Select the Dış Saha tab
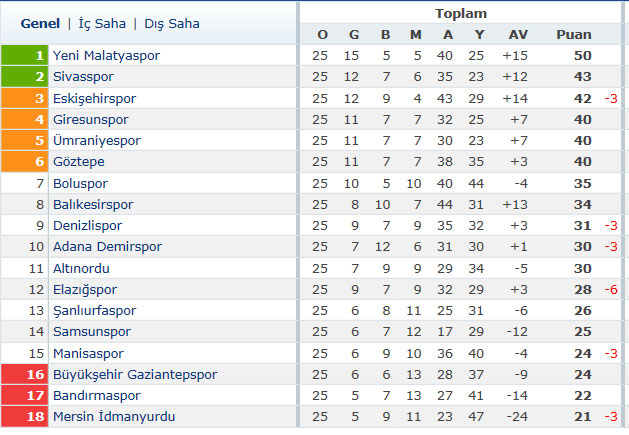Screen dimensions: 629x435 click(172, 24)
